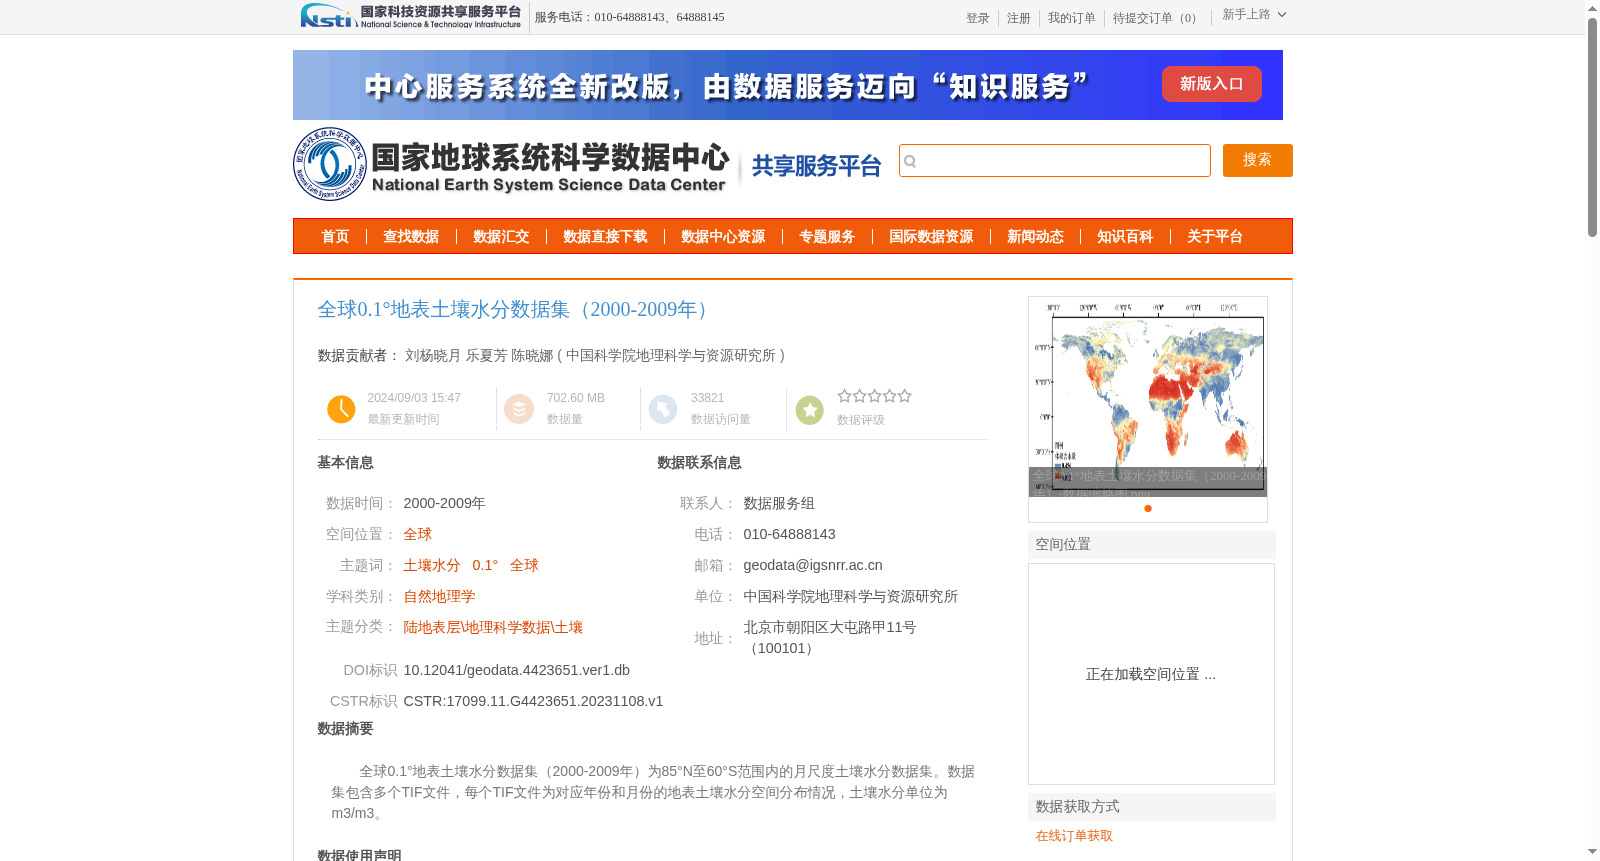This screenshot has height=861, width=1600.
Task: Open the 国际数据资源 menu
Action: (x=931, y=237)
